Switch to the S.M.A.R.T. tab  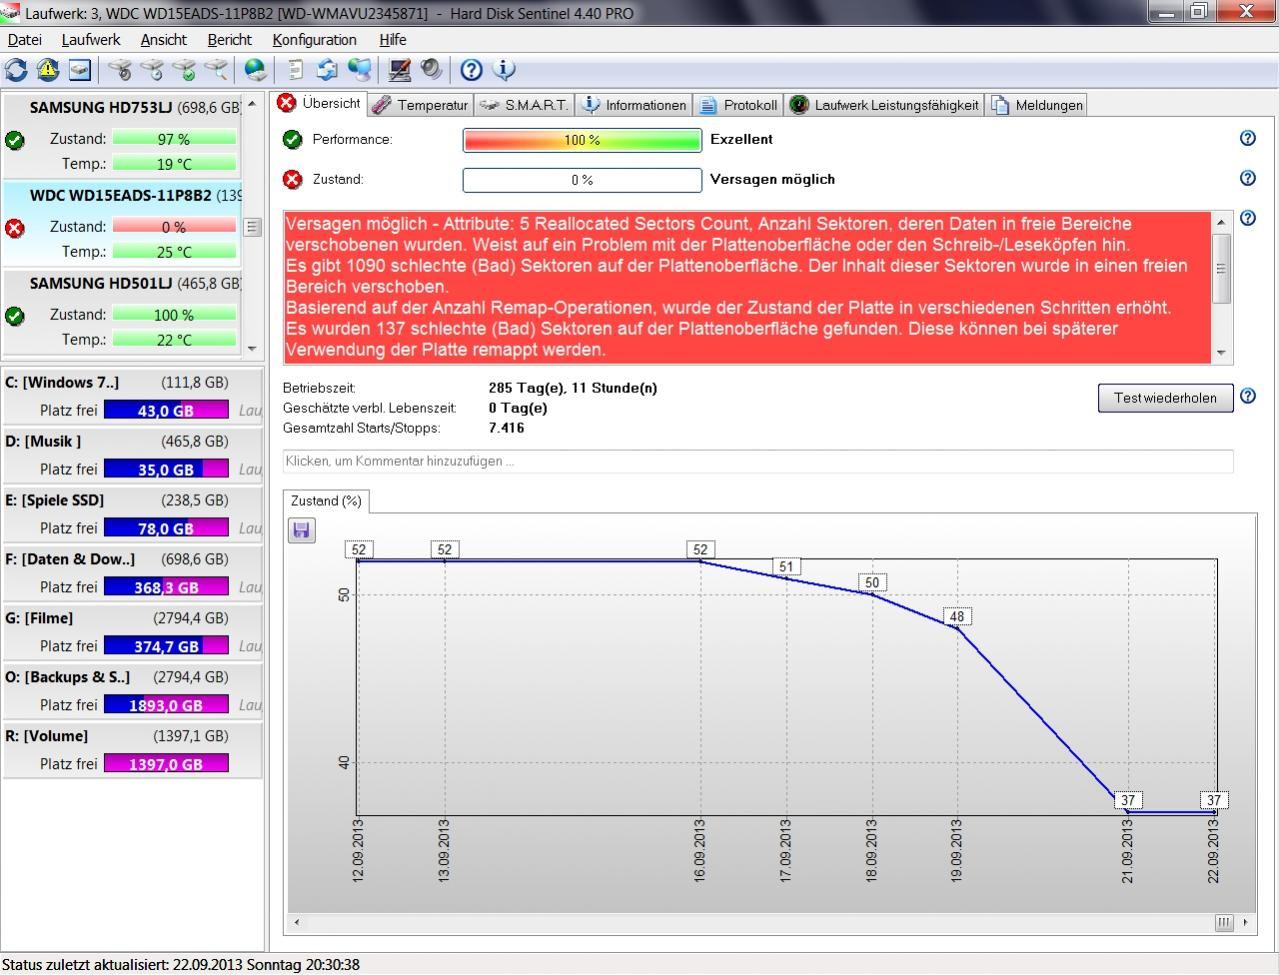(x=523, y=105)
